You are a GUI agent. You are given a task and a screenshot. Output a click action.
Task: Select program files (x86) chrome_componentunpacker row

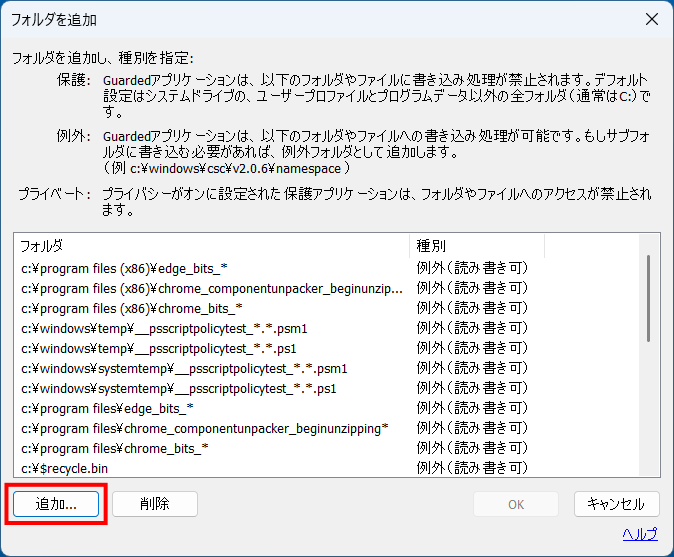212,288
